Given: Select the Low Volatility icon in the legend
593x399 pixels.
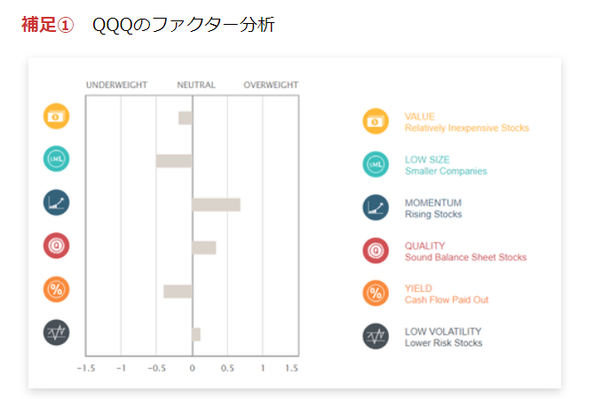Looking at the screenshot, I should tap(376, 336).
